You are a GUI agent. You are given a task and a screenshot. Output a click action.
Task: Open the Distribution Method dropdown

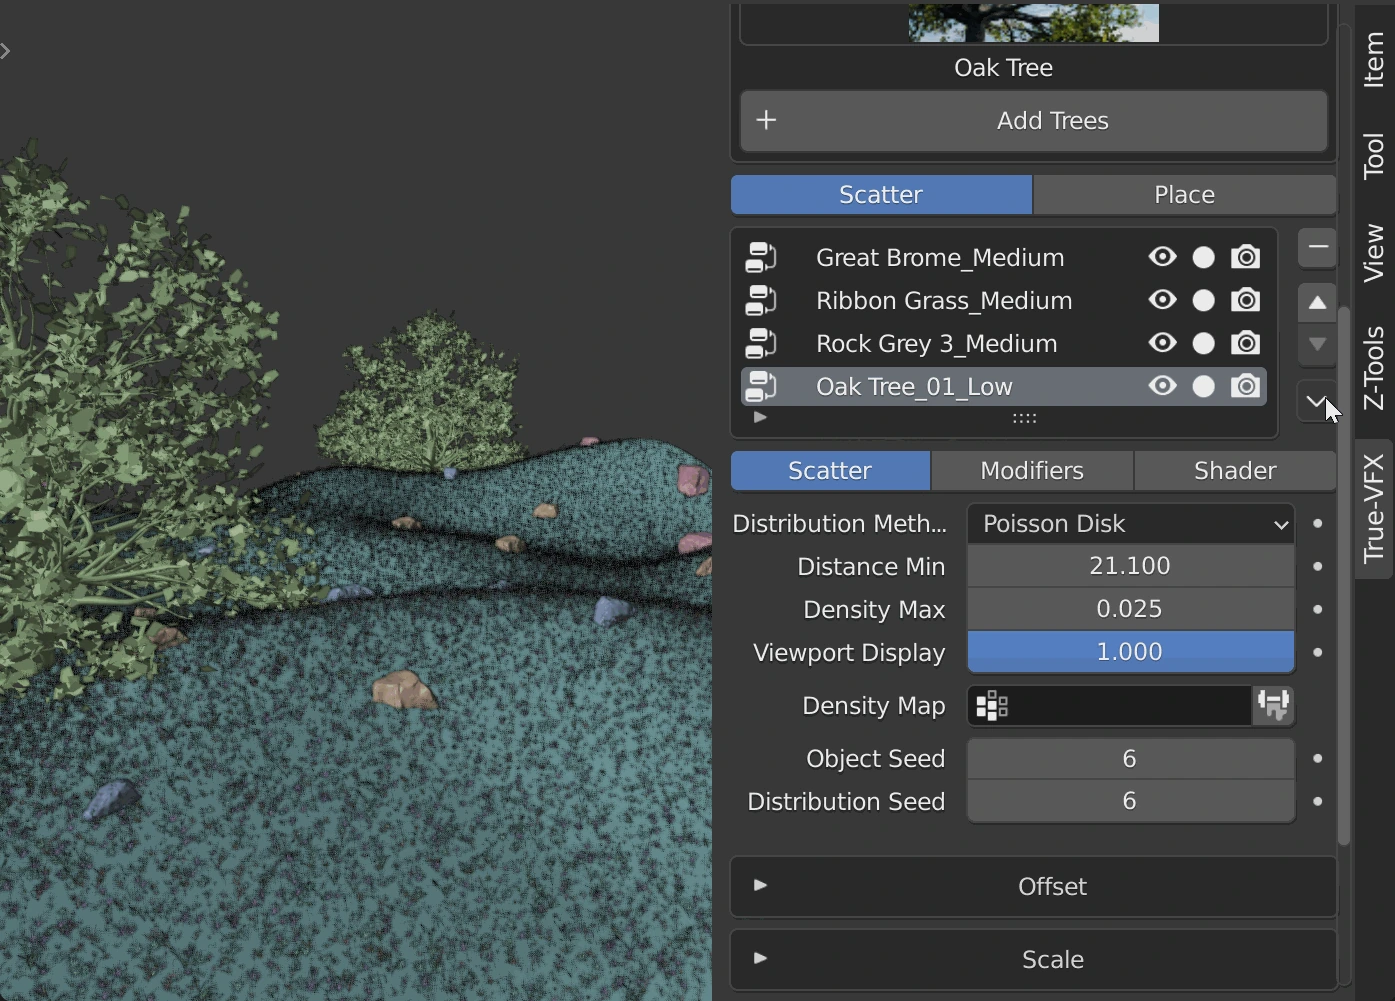(x=1130, y=524)
